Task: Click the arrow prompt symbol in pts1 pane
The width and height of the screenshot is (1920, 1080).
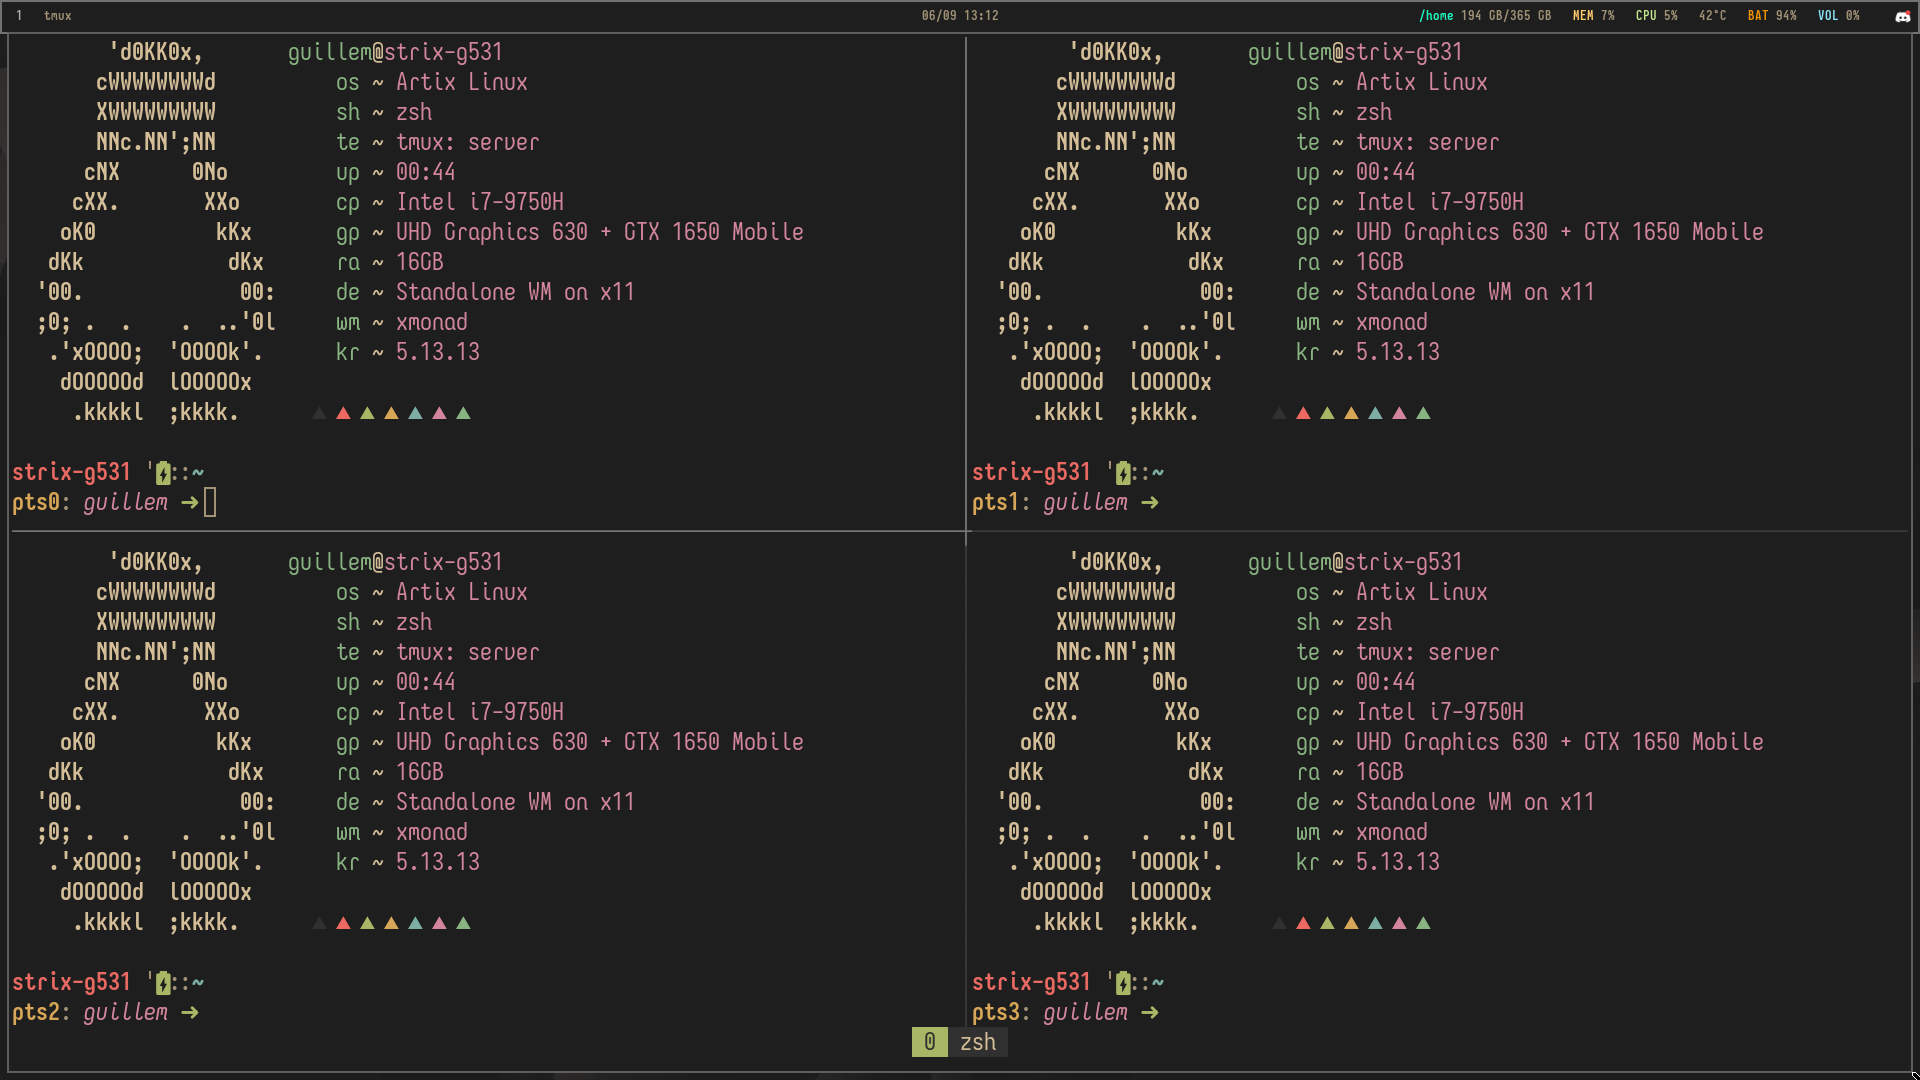Action: [x=1150, y=503]
